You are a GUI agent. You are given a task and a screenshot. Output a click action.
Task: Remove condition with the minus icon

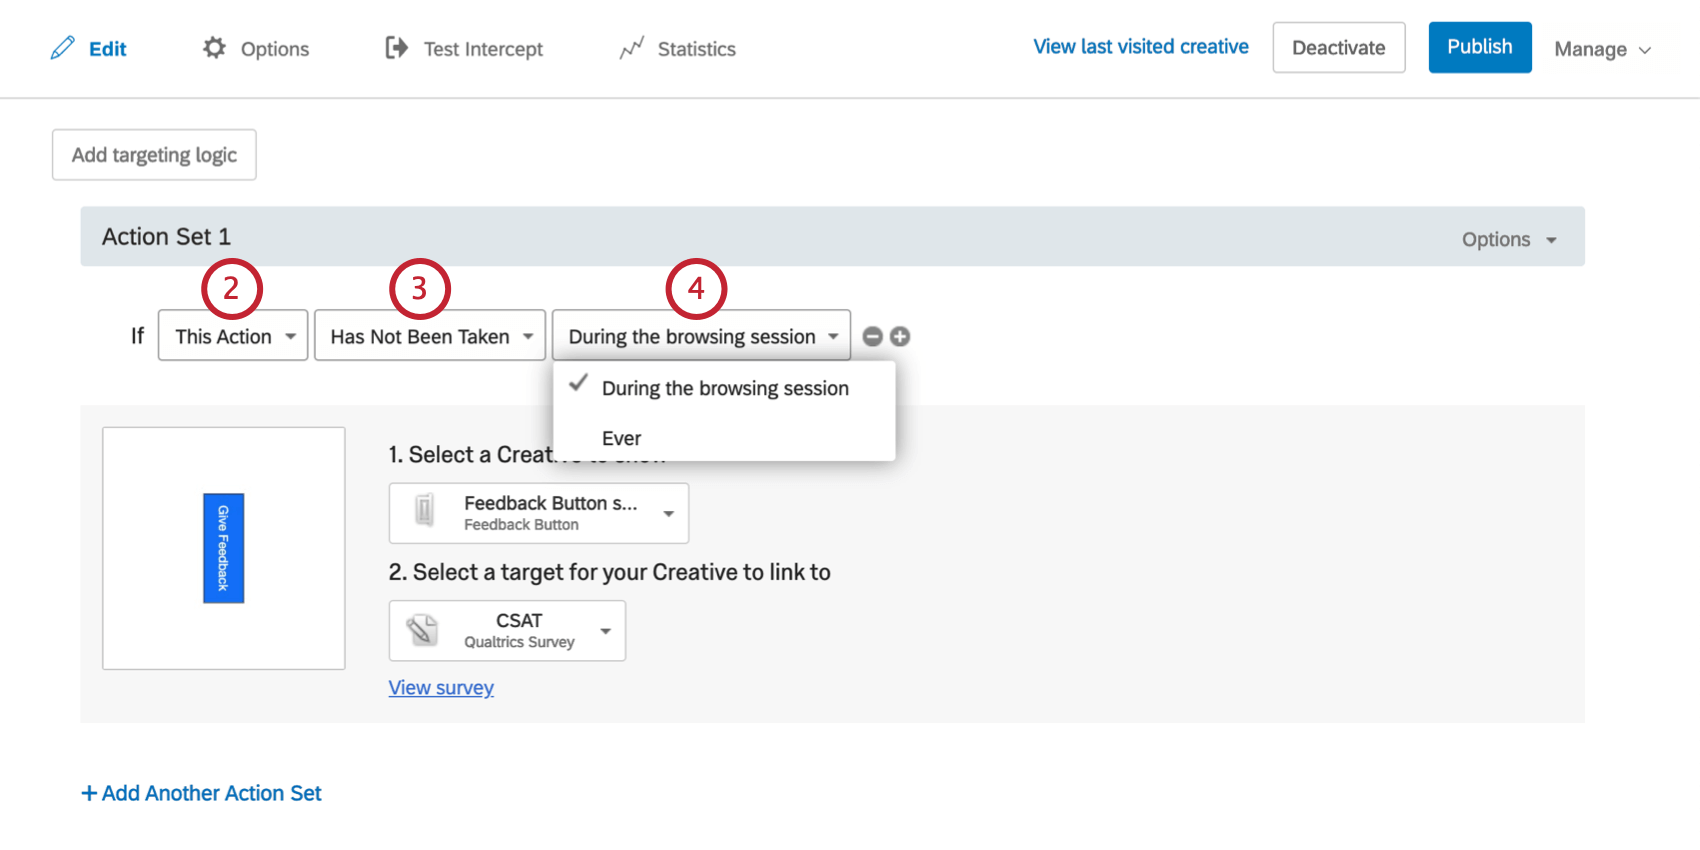click(x=873, y=337)
